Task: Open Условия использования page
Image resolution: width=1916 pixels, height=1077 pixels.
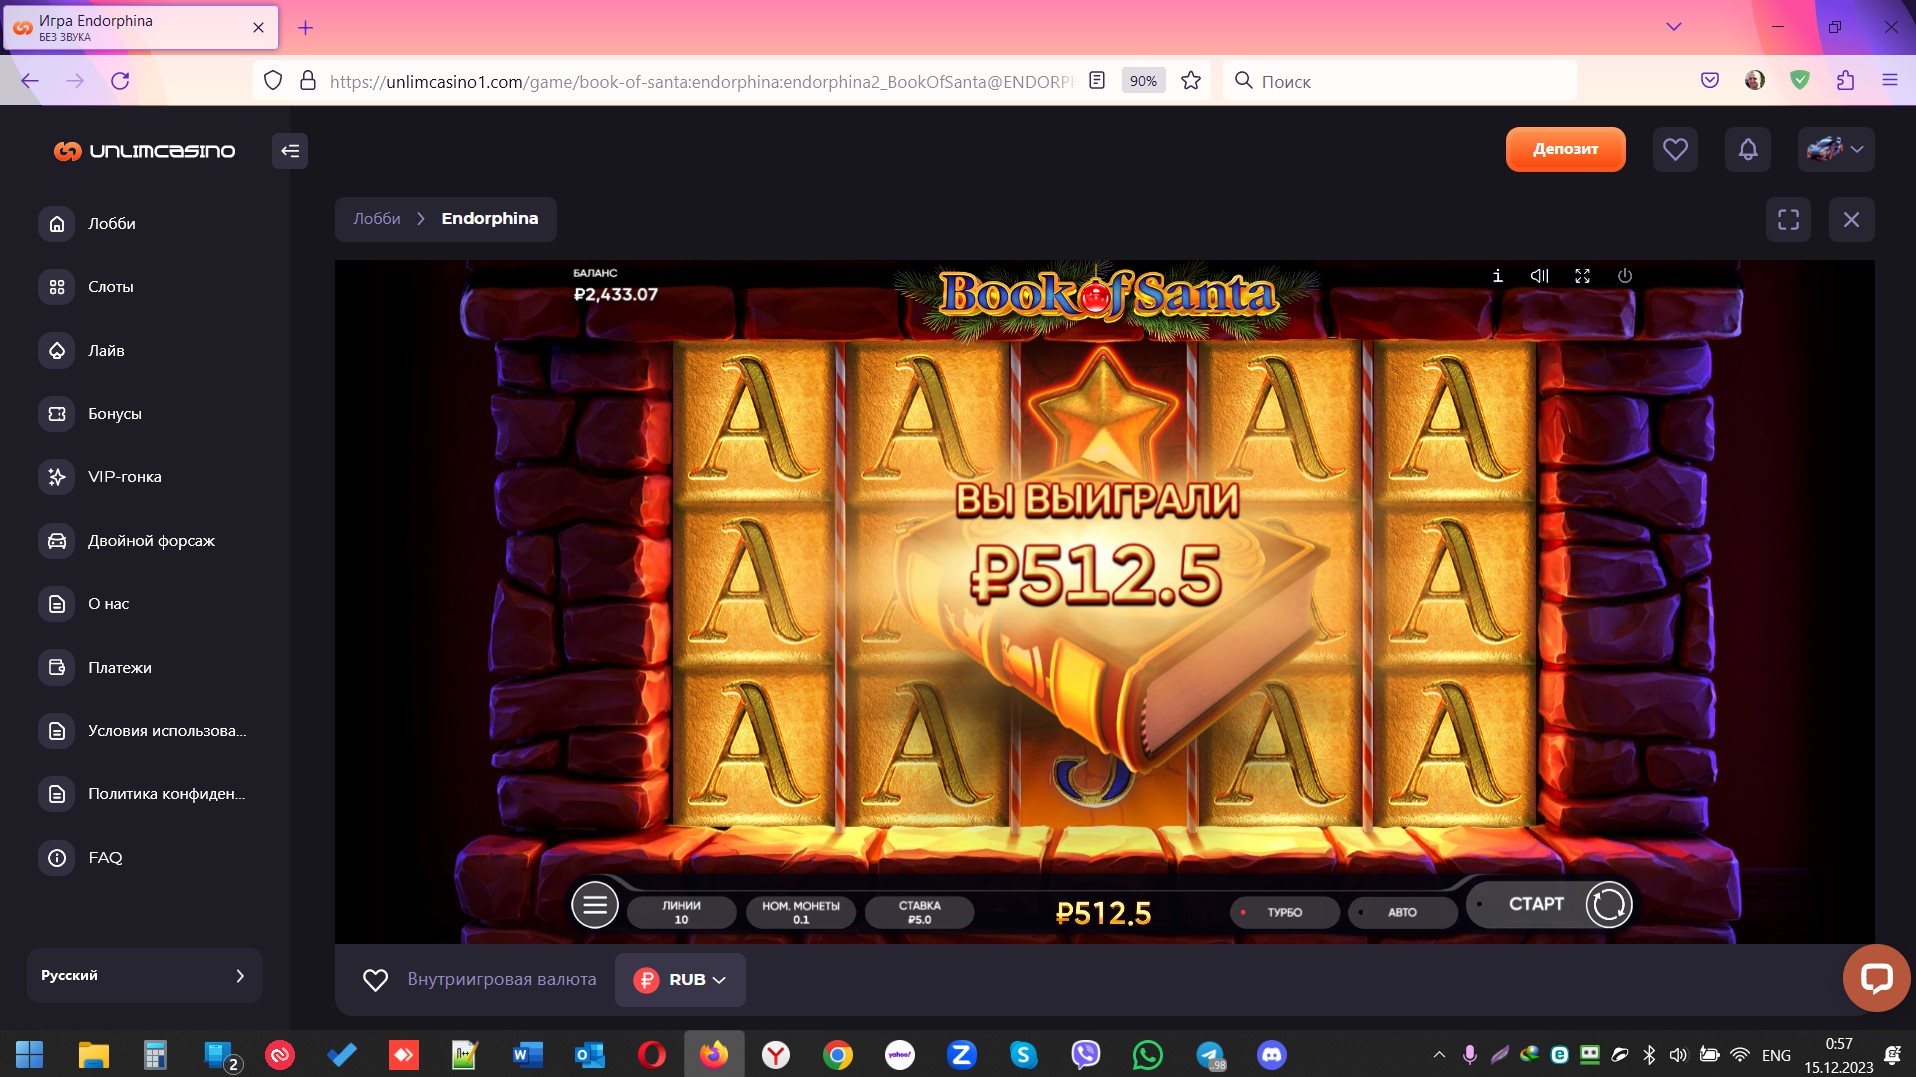Action: 142,731
